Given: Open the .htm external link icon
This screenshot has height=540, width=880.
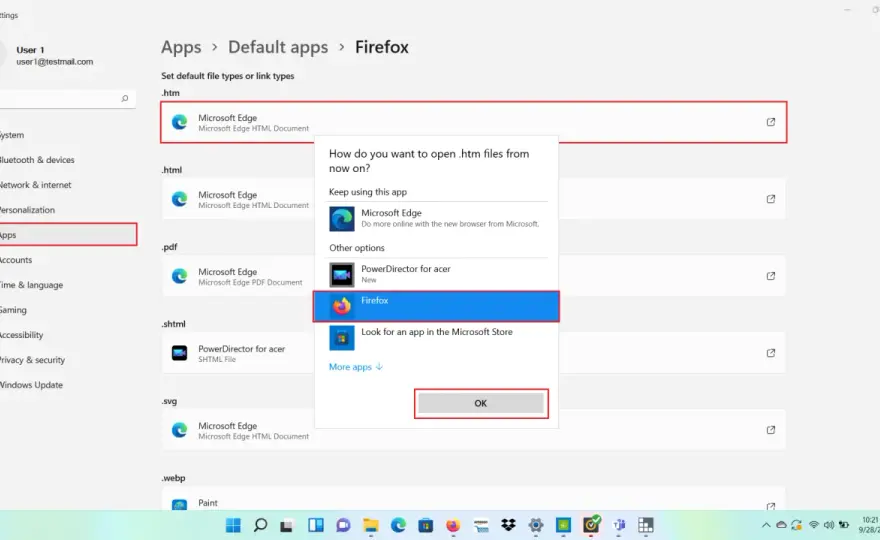Looking at the screenshot, I should click(x=771, y=122).
